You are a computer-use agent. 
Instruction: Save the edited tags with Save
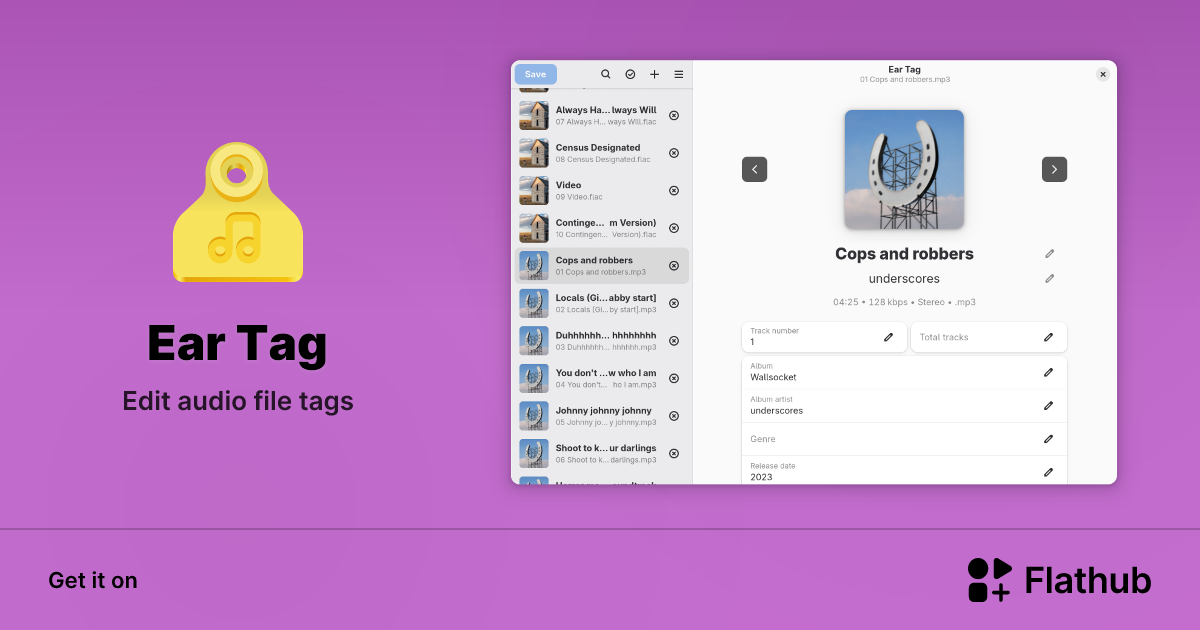coord(535,74)
